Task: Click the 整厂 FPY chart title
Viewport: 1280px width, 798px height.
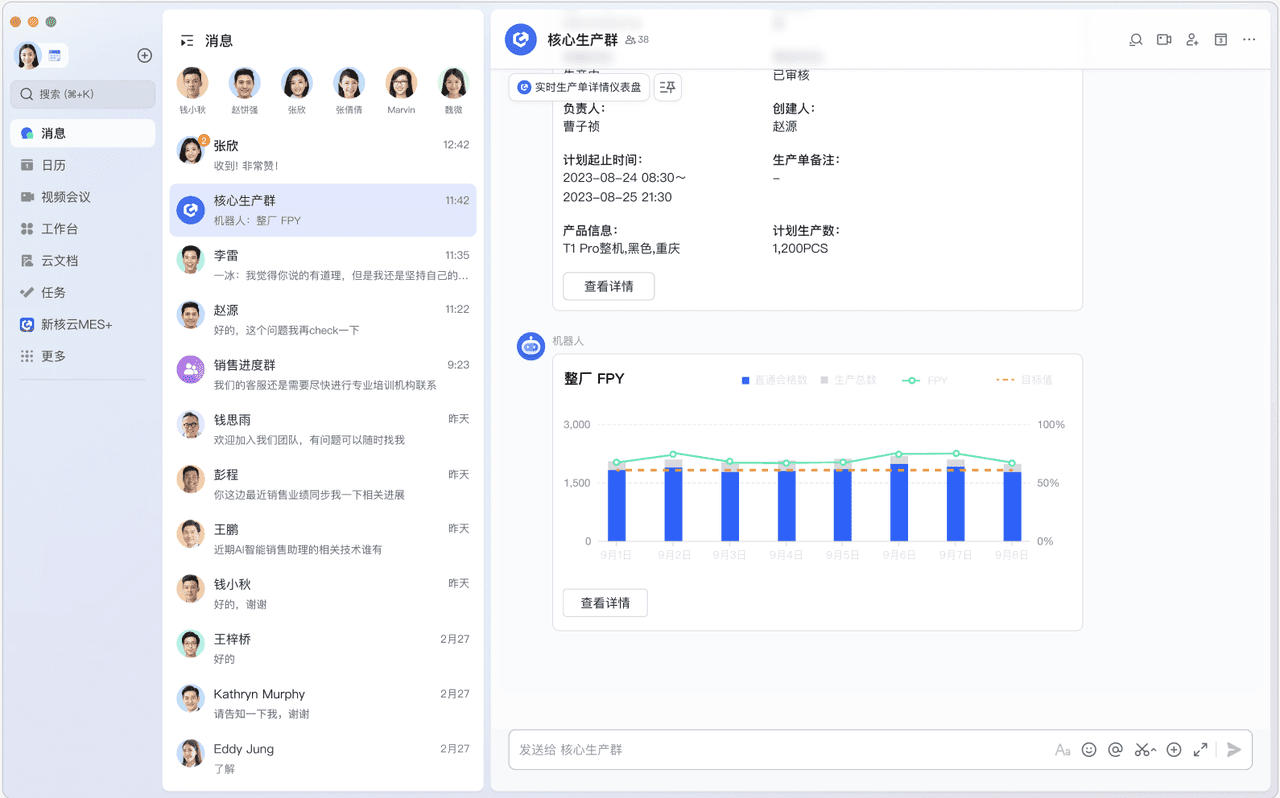Action: pyautogui.click(x=594, y=379)
